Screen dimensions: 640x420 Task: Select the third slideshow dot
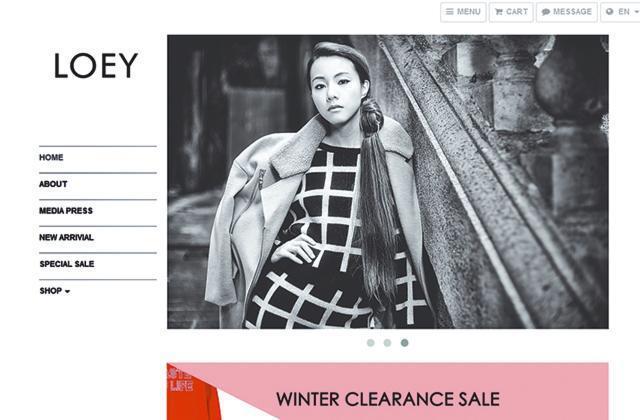click(x=404, y=343)
